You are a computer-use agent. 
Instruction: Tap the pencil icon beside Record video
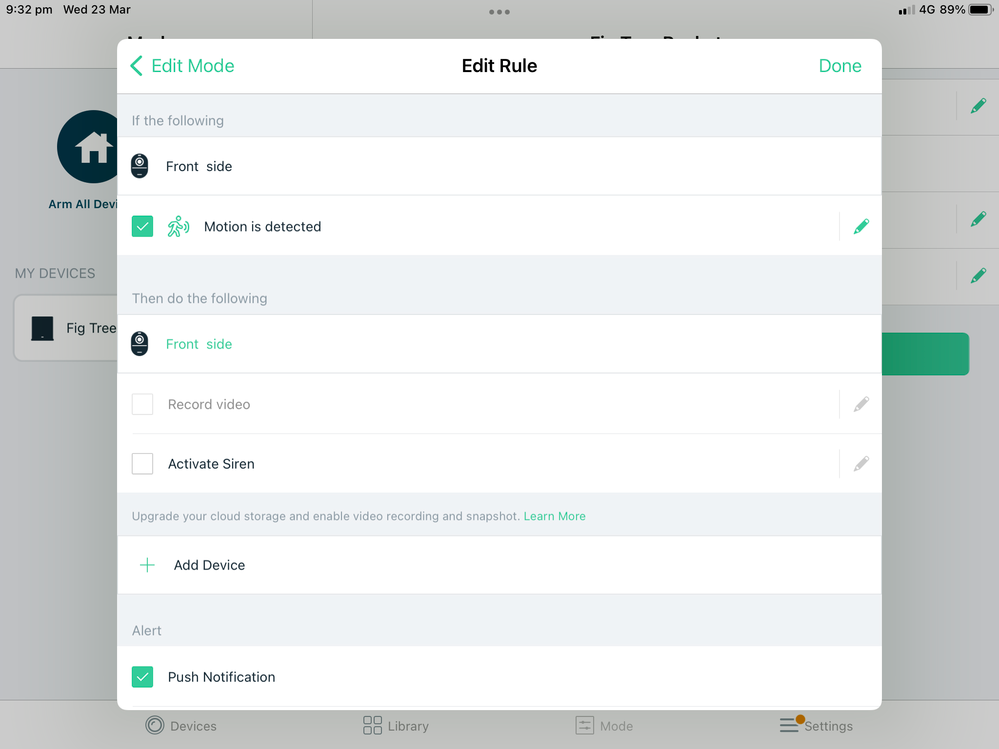(861, 404)
